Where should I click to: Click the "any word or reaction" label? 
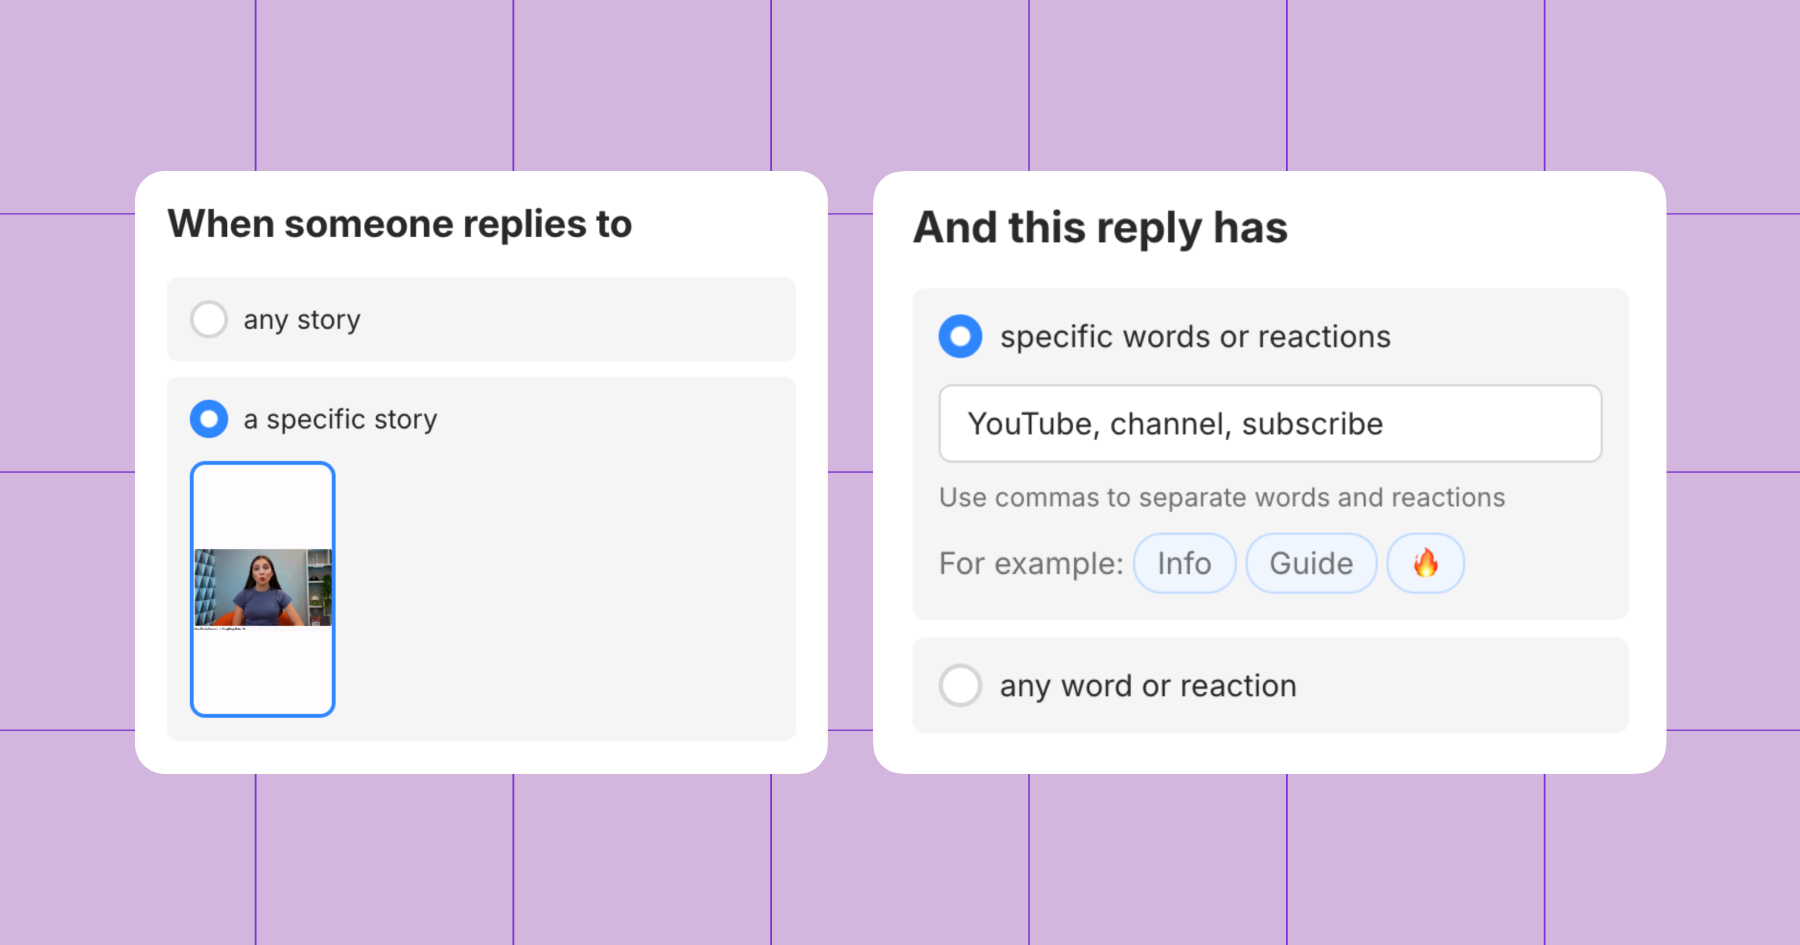(x=1148, y=686)
